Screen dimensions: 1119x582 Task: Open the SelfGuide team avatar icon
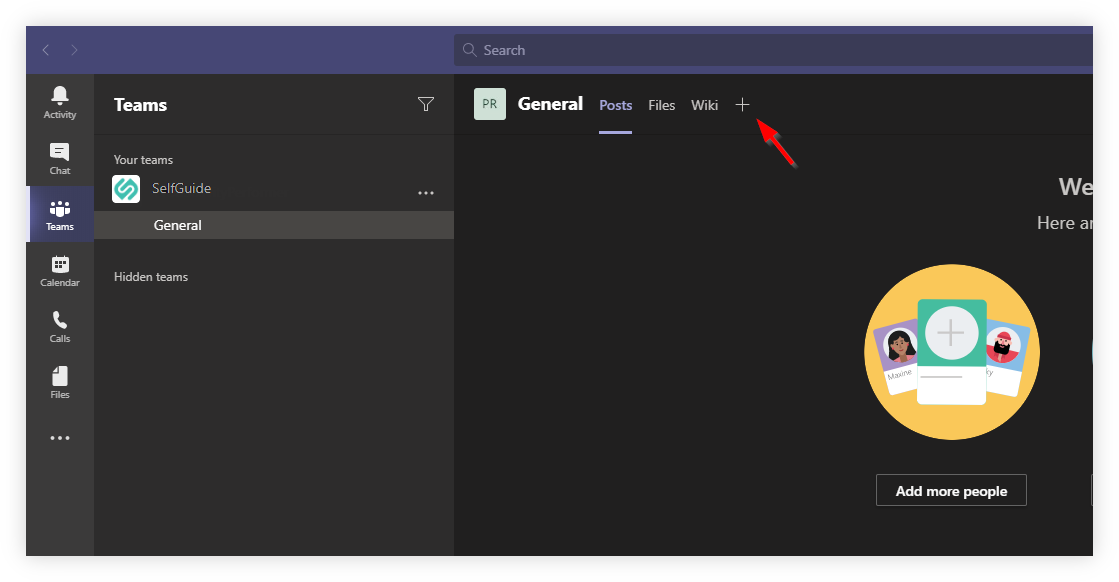[125, 188]
